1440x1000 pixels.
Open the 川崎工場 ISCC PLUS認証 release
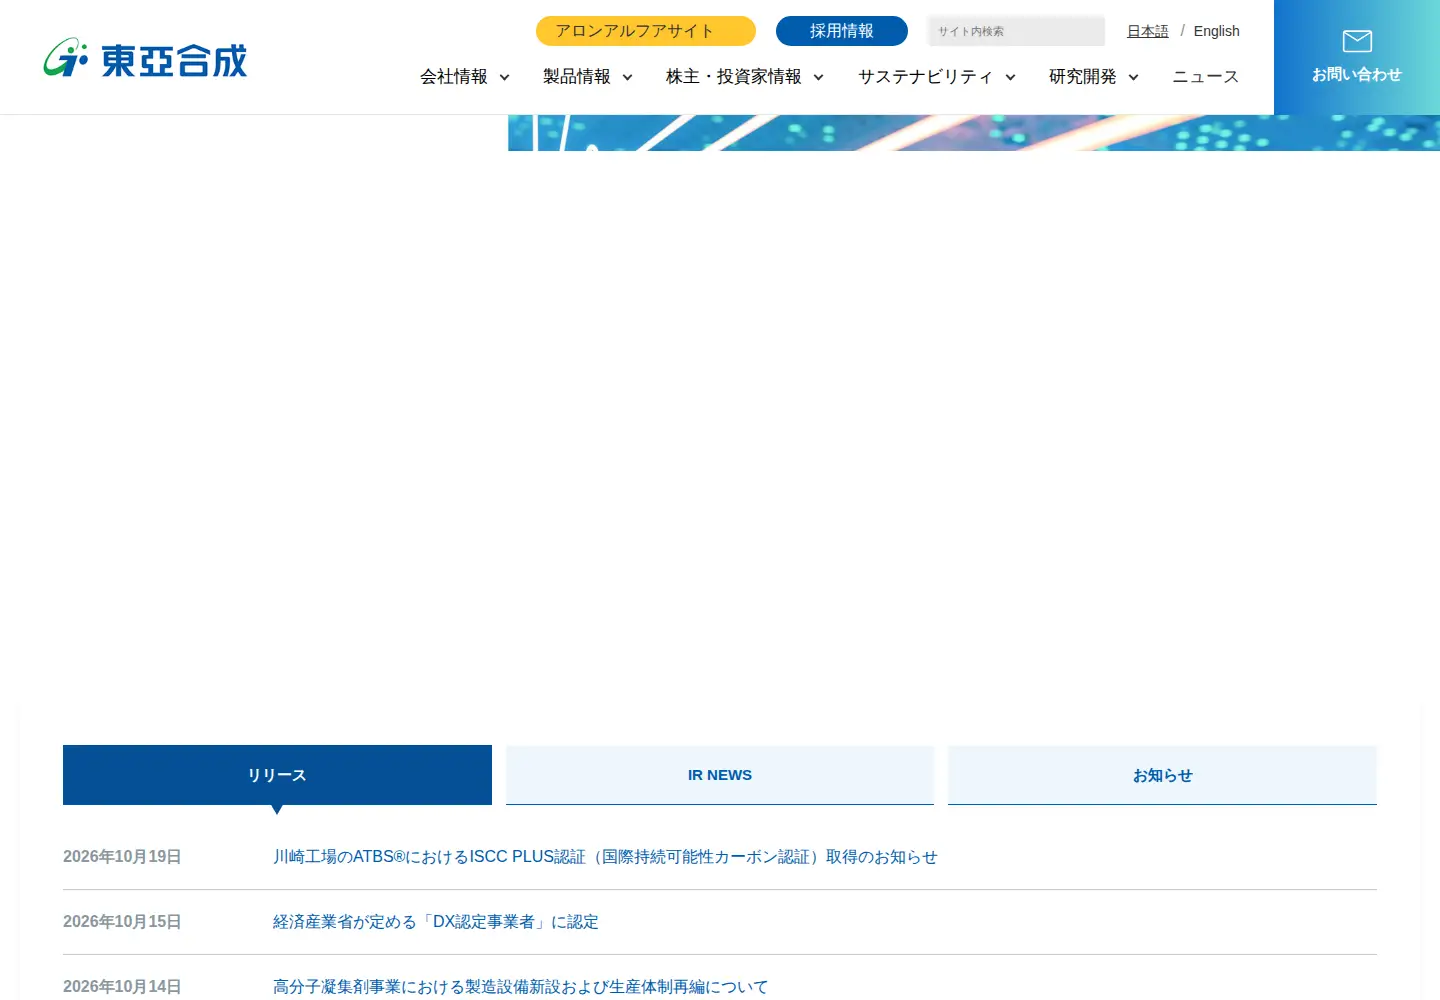pos(605,857)
